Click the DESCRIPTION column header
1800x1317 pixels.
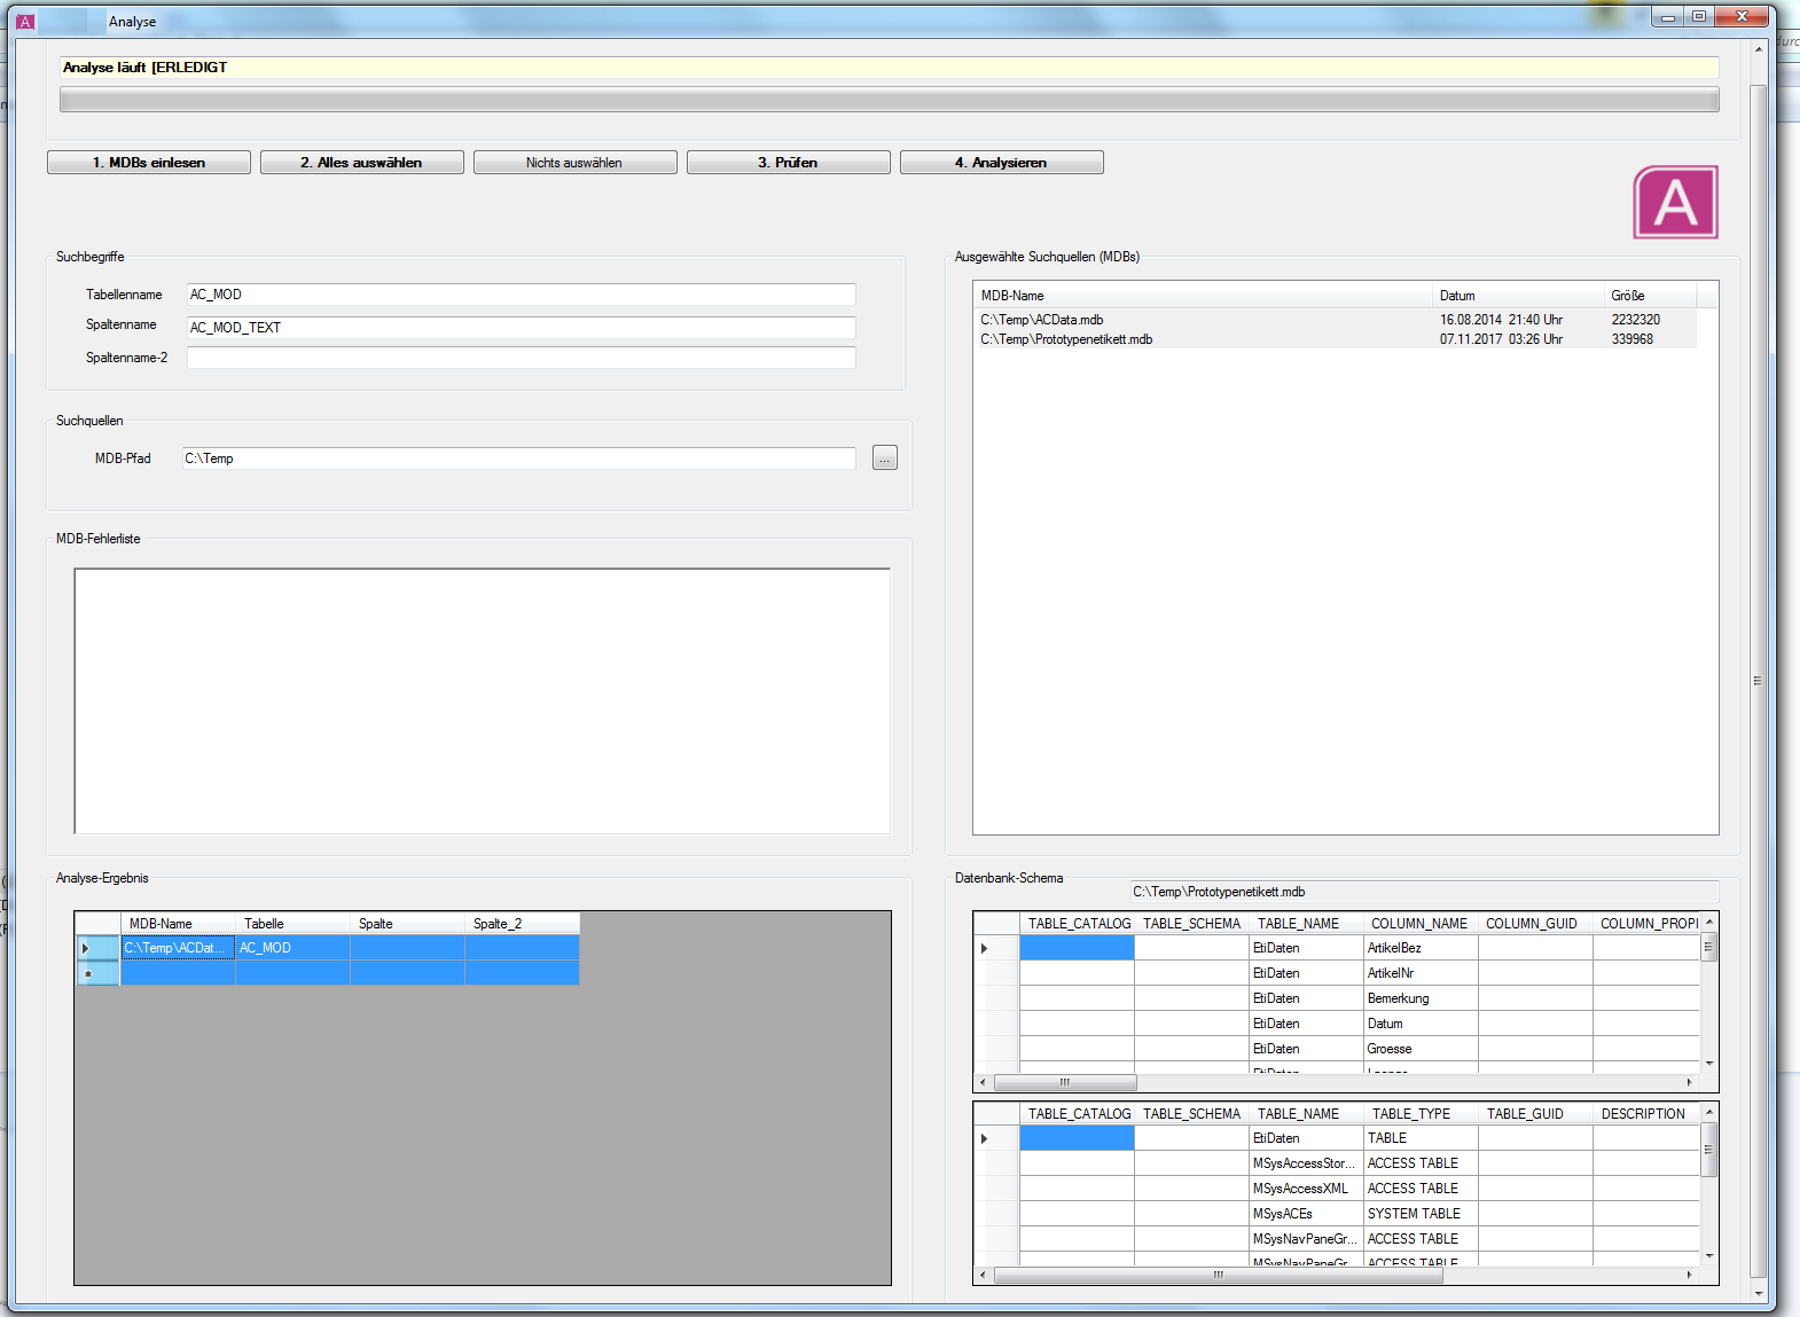pyautogui.click(x=1645, y=1113)
